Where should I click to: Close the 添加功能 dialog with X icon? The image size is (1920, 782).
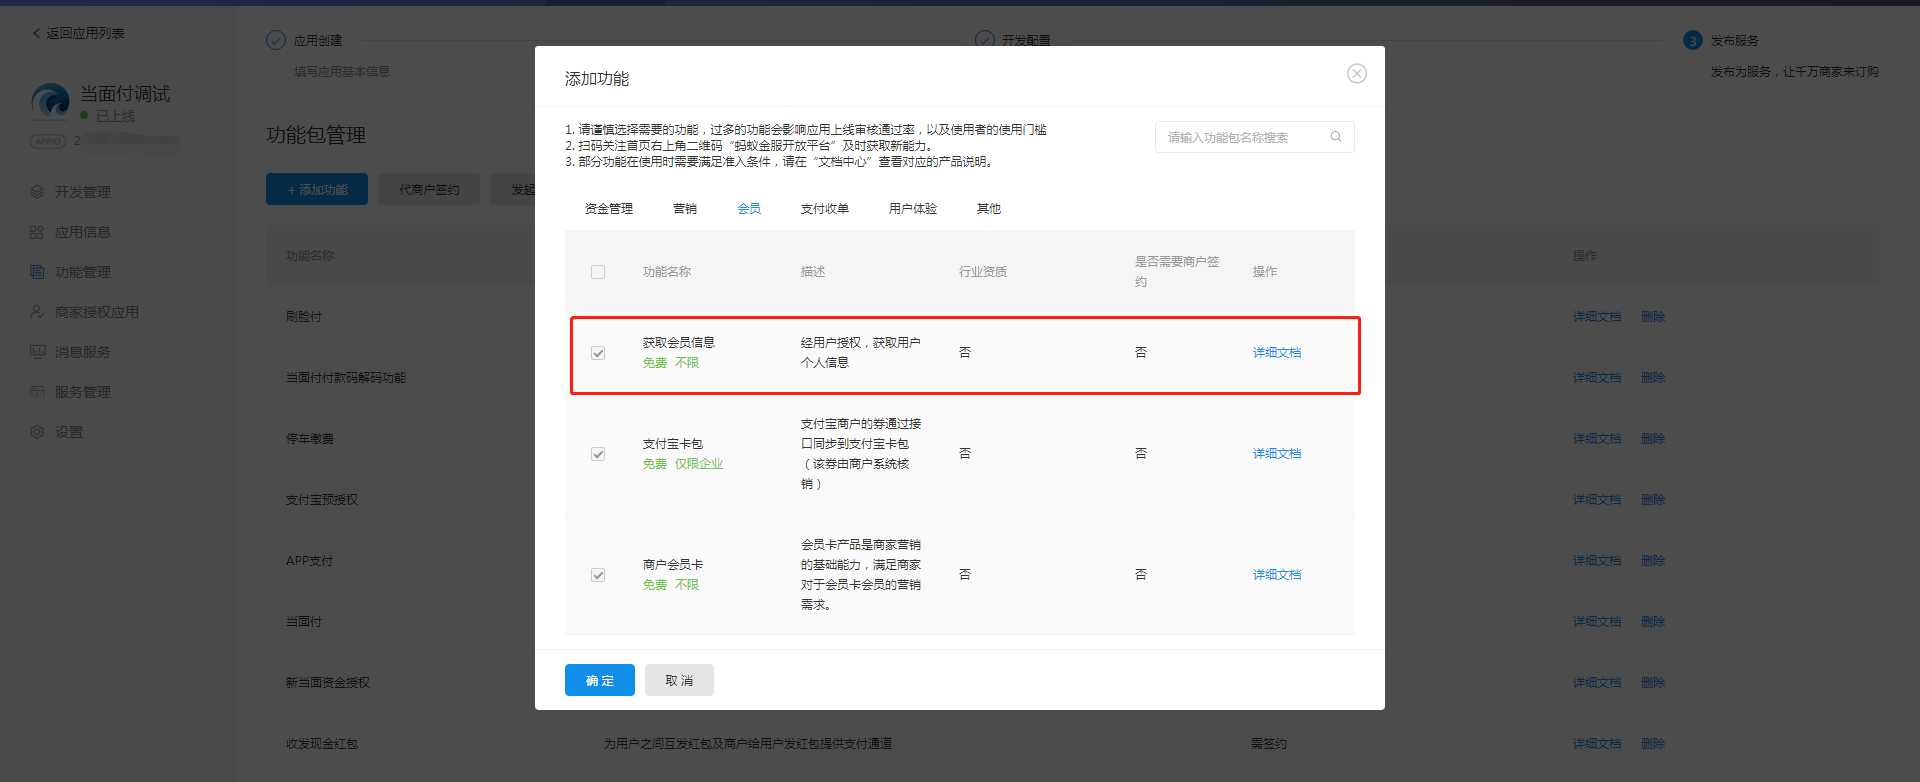tap(1356, 74)
